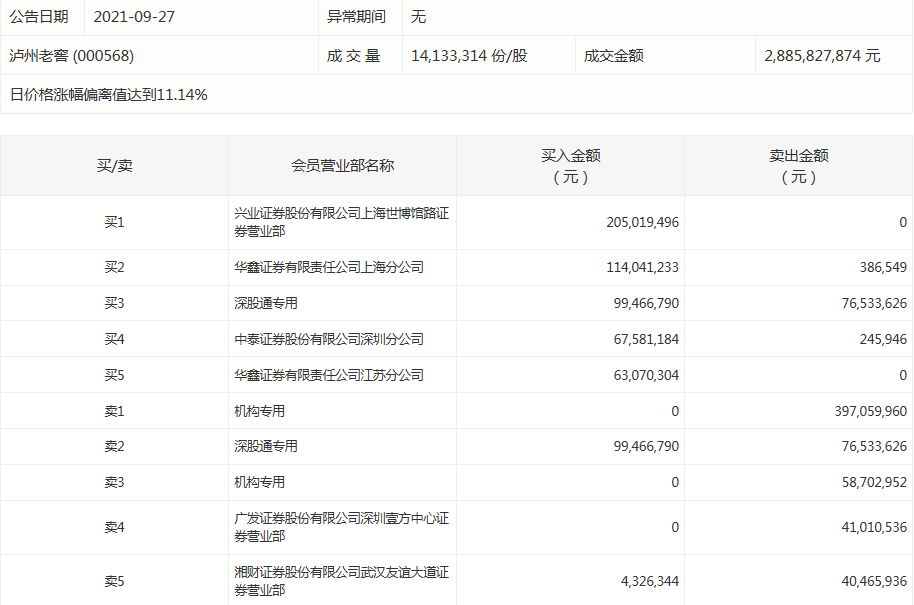Select sell amount 386,549
This screenshot has width=914, height=605.
pyautogui.click(x=883, y=268)
